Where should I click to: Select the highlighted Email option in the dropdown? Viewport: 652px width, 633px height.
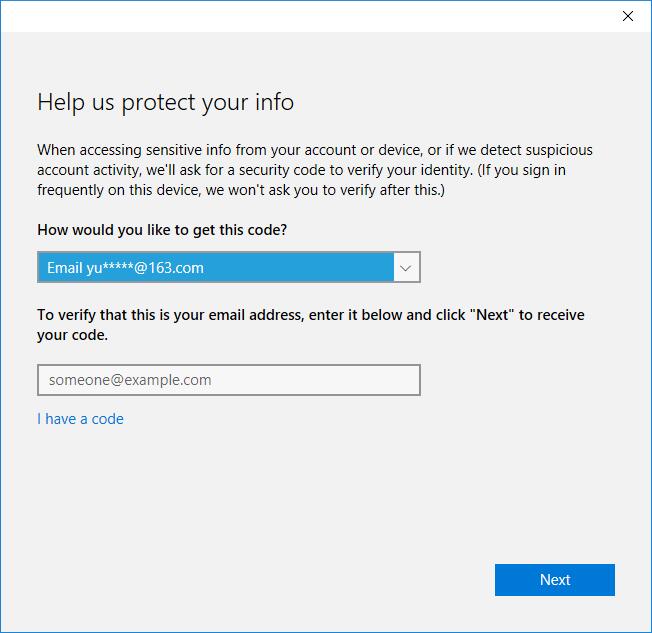pos(215,267)
